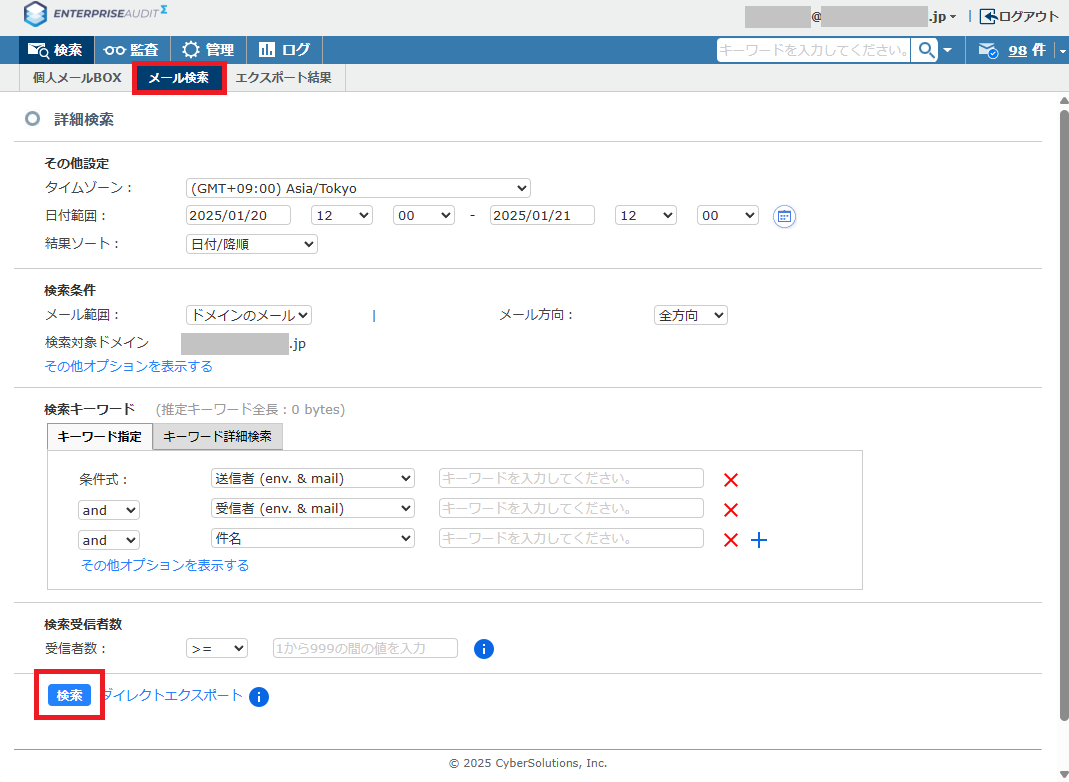Viewport: 1069px width, 782px height.
Task: Click the blue 検索 button
Action: (x=70, y=695)
